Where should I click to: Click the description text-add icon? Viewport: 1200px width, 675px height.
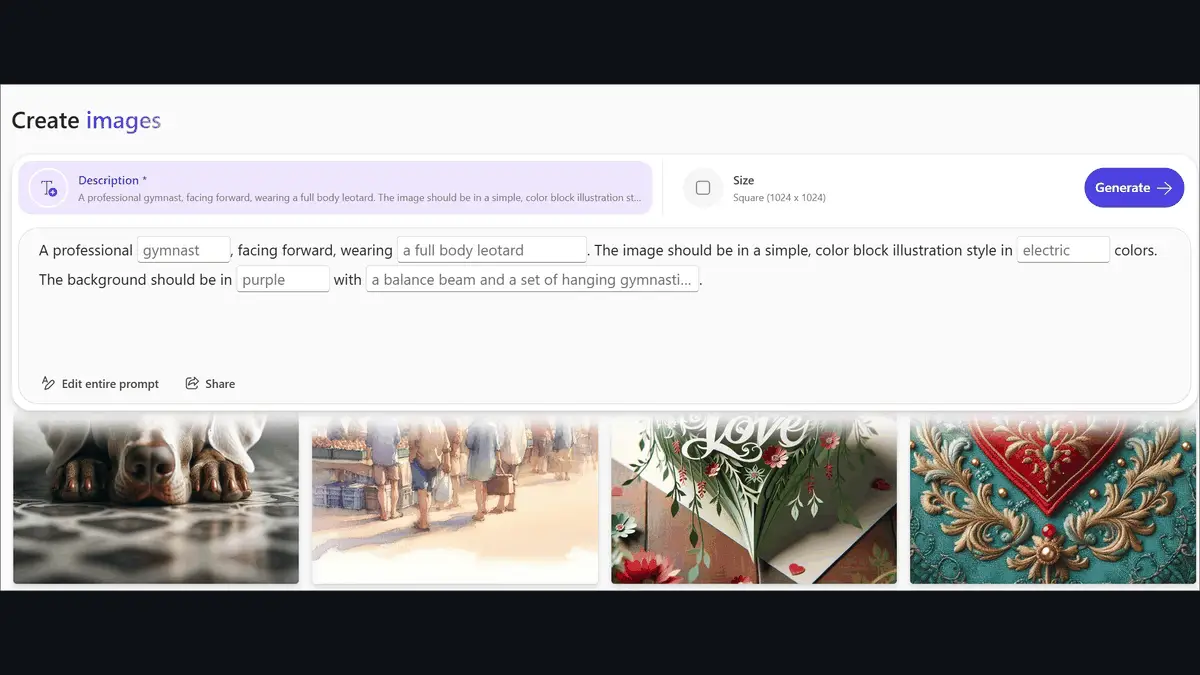pyautogui.click(x=48, y=188)
